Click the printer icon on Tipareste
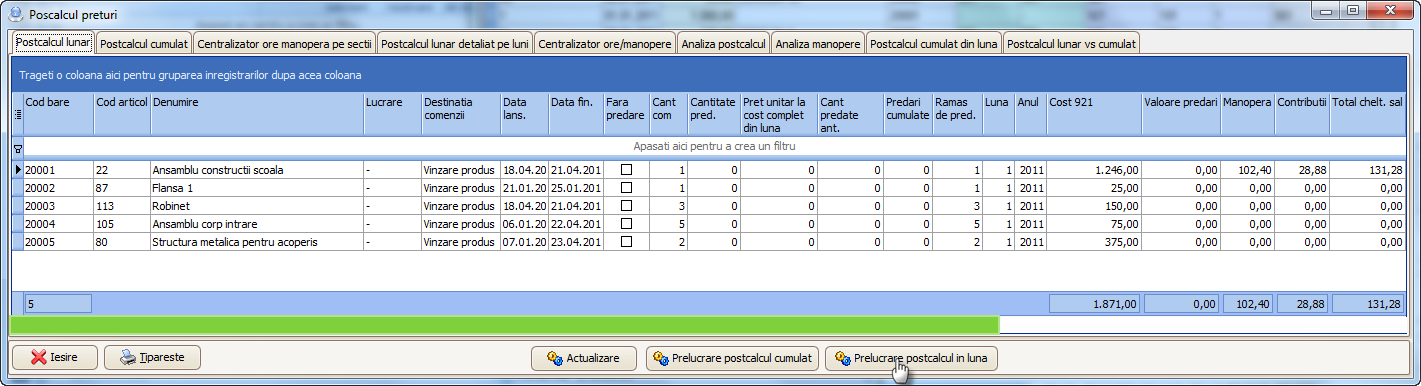 [x=127, y=357]
